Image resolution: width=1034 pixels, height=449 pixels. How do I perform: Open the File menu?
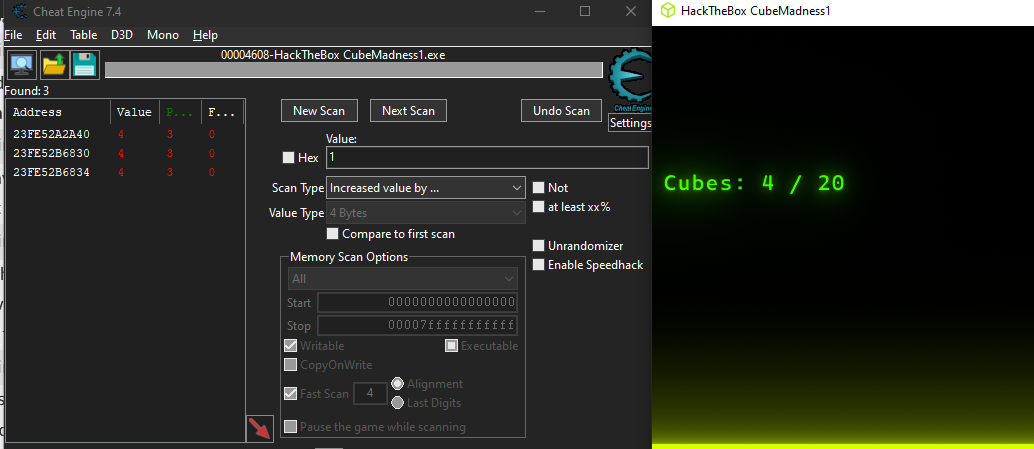pos(13,35)
